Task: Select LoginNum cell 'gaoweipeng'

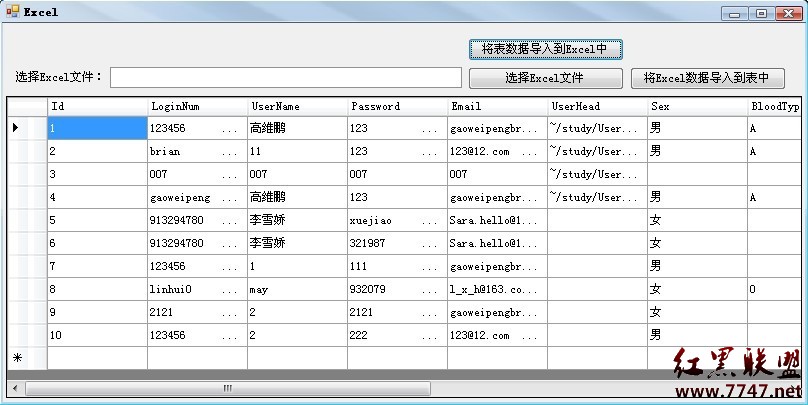Action: [197, 197]
